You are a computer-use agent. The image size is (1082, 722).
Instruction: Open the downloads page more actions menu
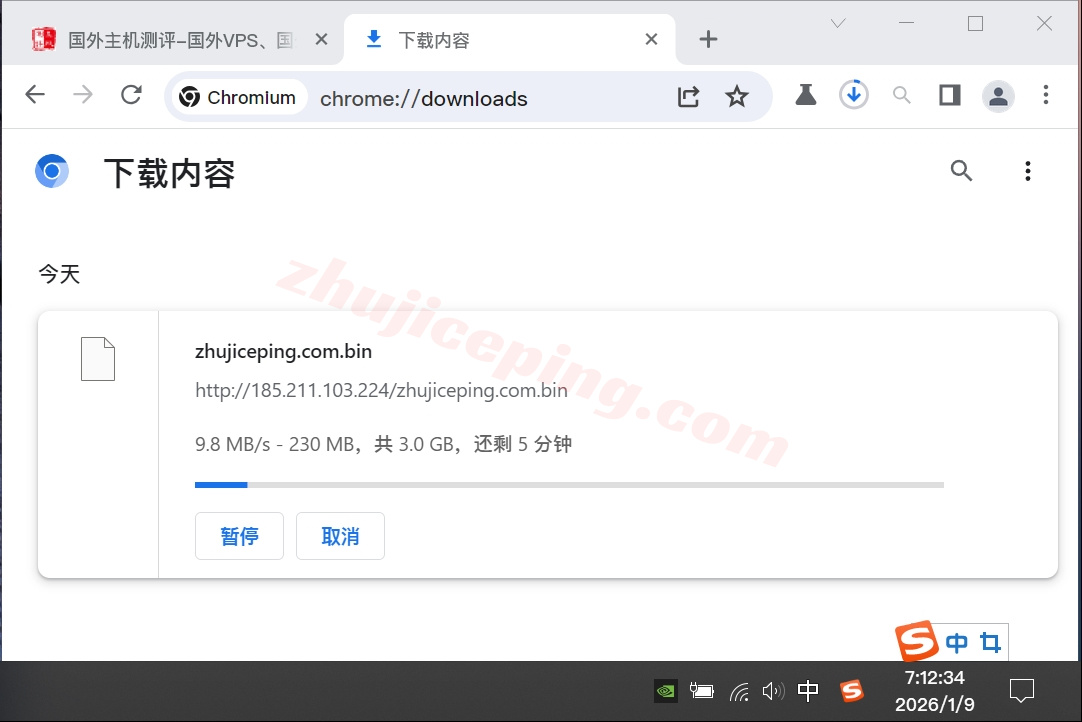[1027, 172]
